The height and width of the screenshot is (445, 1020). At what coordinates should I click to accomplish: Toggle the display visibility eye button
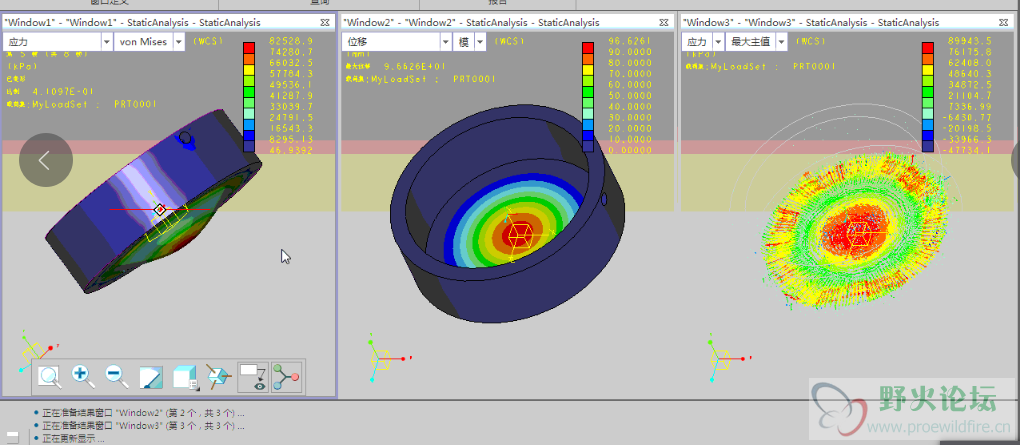point(253,377)
